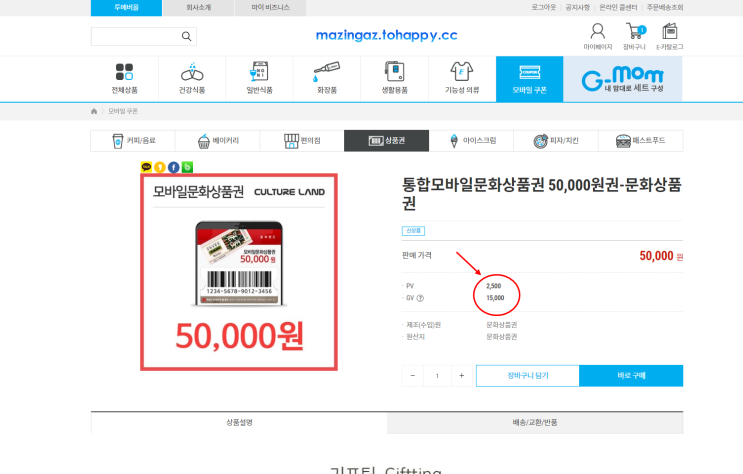
Task: Click the 50,000 원 sale price
Action: [661, 256]
